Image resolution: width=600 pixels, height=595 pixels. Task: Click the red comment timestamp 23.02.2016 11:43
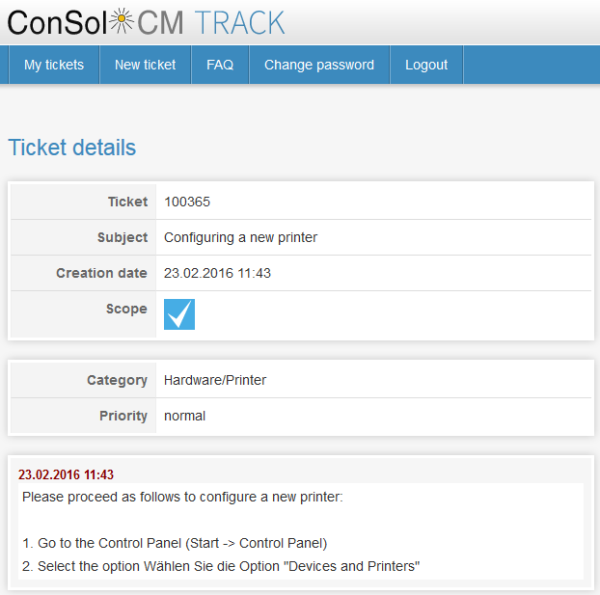66,475
